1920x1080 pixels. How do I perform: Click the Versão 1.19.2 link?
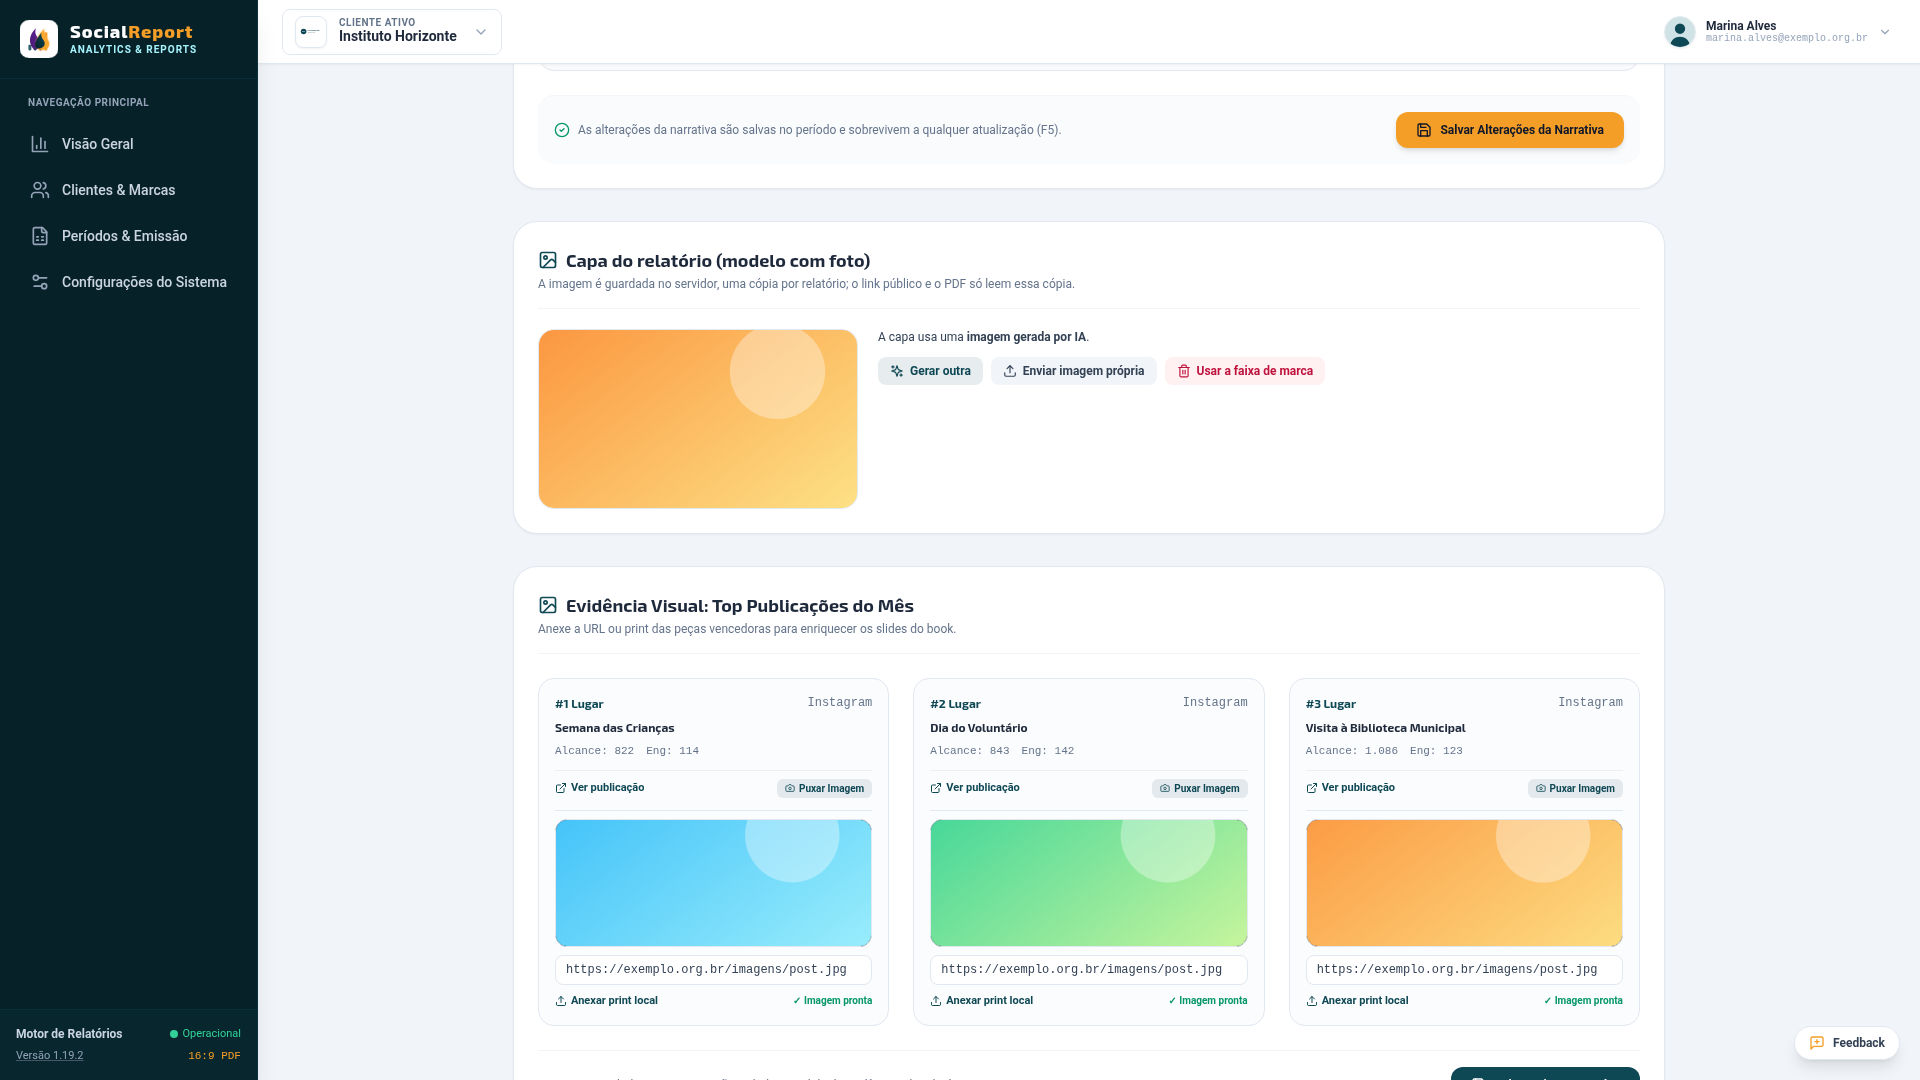pos(50,1056)
